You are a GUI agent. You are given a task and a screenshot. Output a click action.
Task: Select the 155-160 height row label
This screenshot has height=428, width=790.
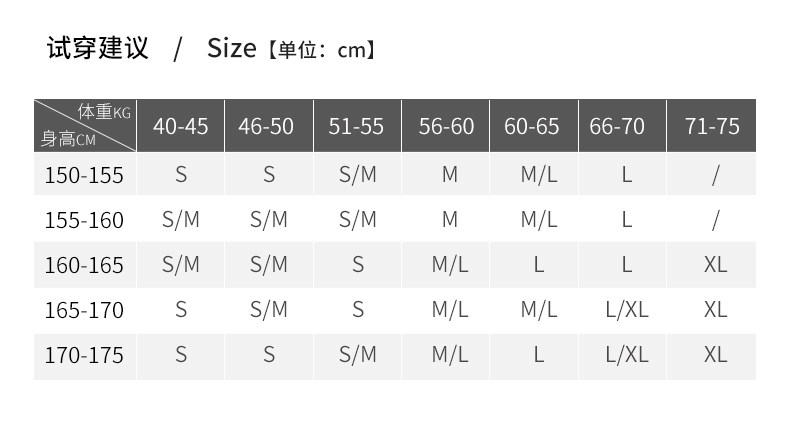[x=84, y=220]
